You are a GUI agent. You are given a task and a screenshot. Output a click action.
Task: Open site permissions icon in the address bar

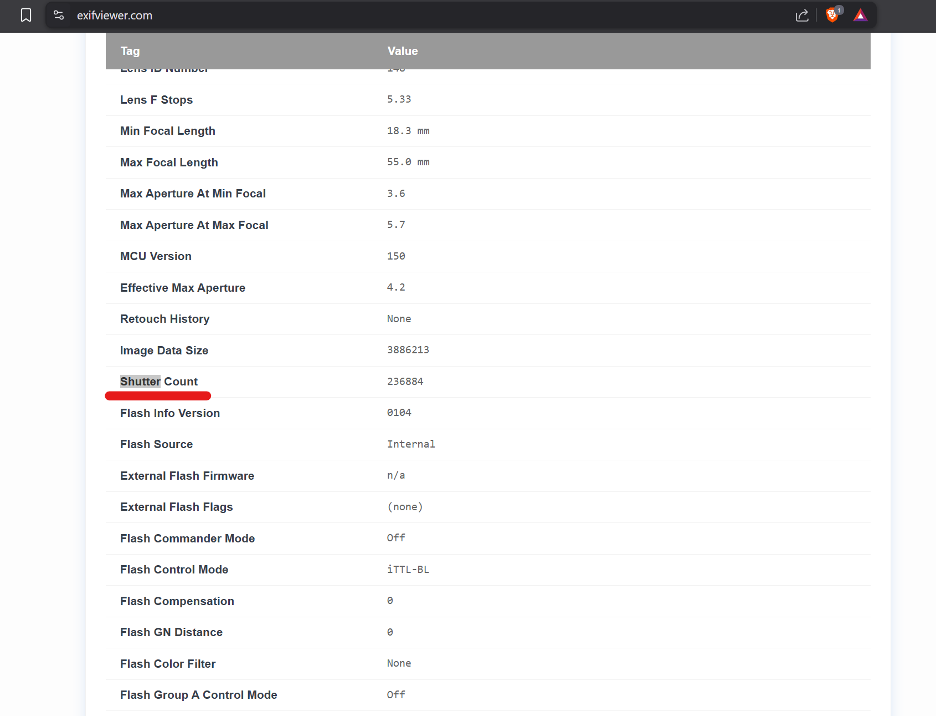[x=58, y=15]
